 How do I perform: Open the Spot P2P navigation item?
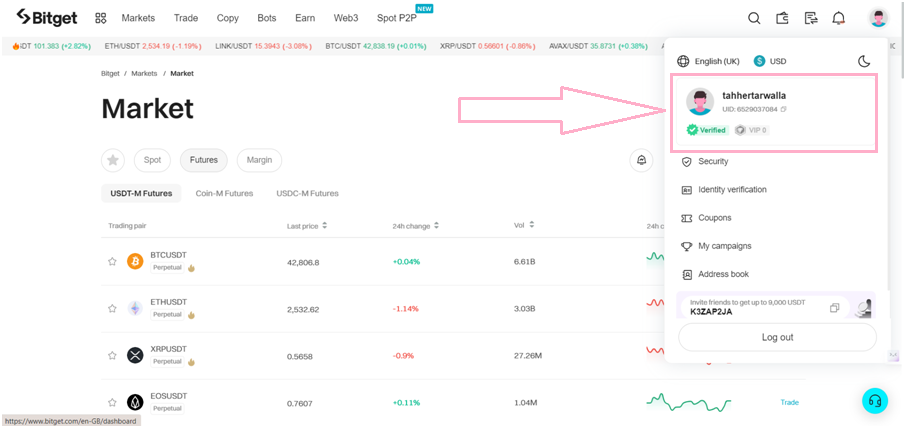coord(397,18)
